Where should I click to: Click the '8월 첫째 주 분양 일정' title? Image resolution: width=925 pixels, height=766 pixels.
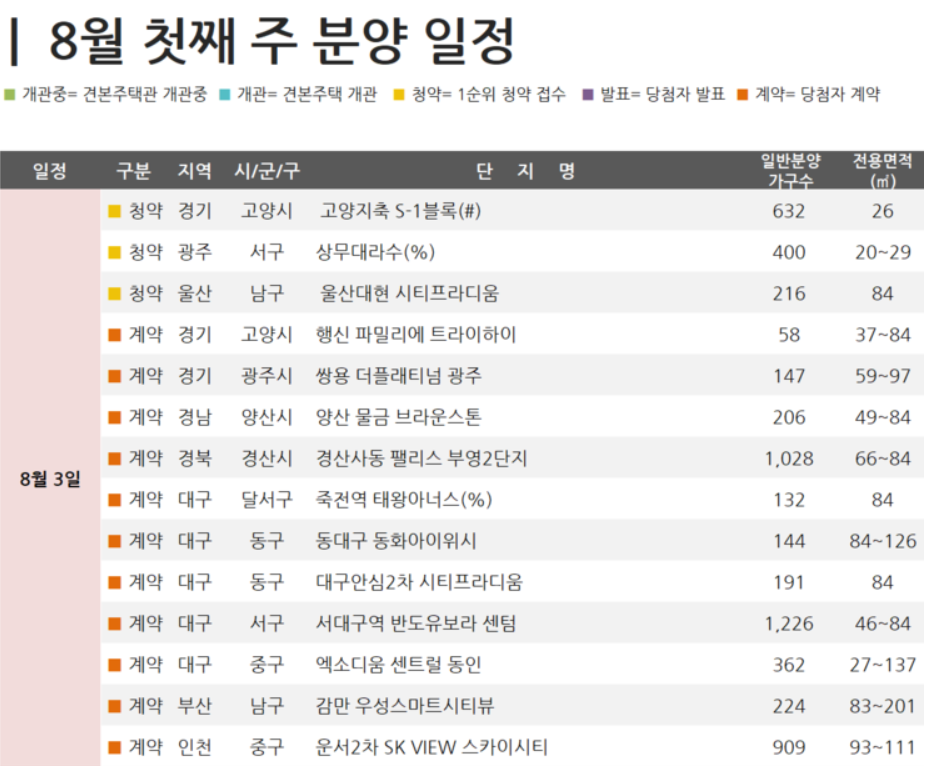coord(282,41)
